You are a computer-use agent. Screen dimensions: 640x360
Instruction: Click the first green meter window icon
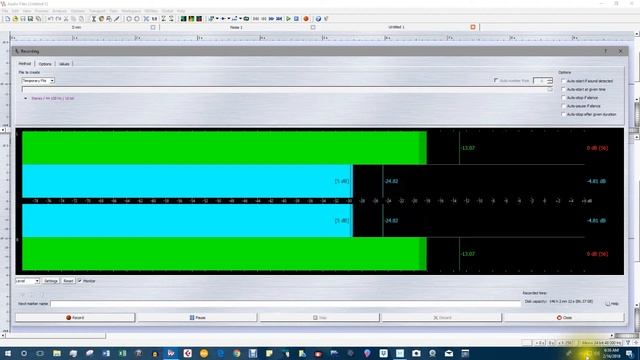click(x=184, y=19)
